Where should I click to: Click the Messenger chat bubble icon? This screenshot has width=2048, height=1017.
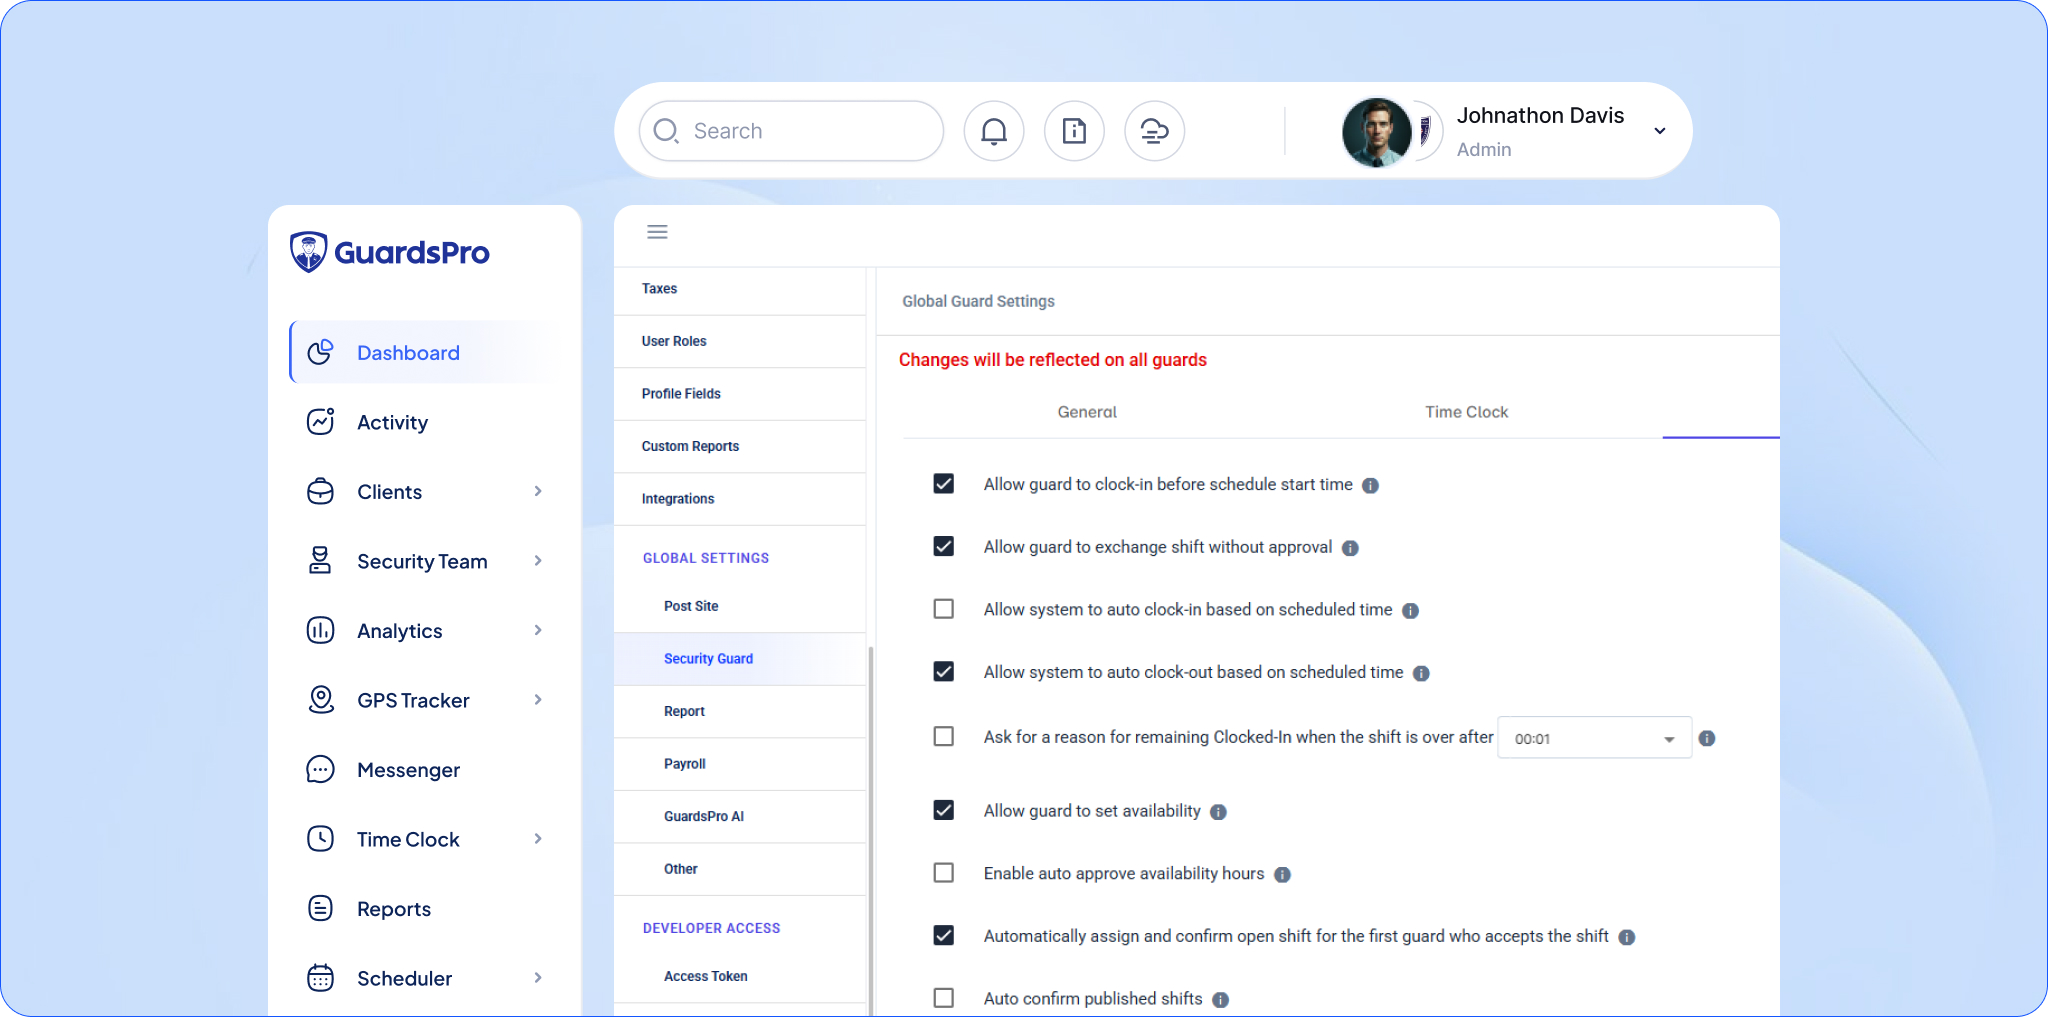coord(320,769)
